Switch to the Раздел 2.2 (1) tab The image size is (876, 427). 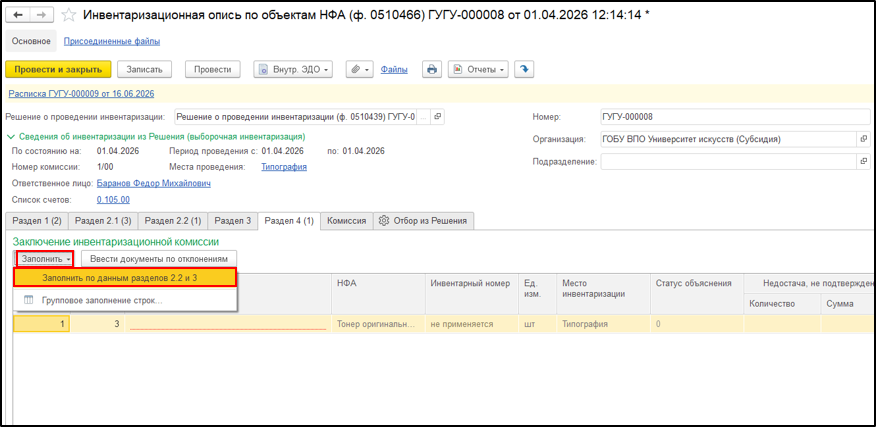(x=173, y=221)
